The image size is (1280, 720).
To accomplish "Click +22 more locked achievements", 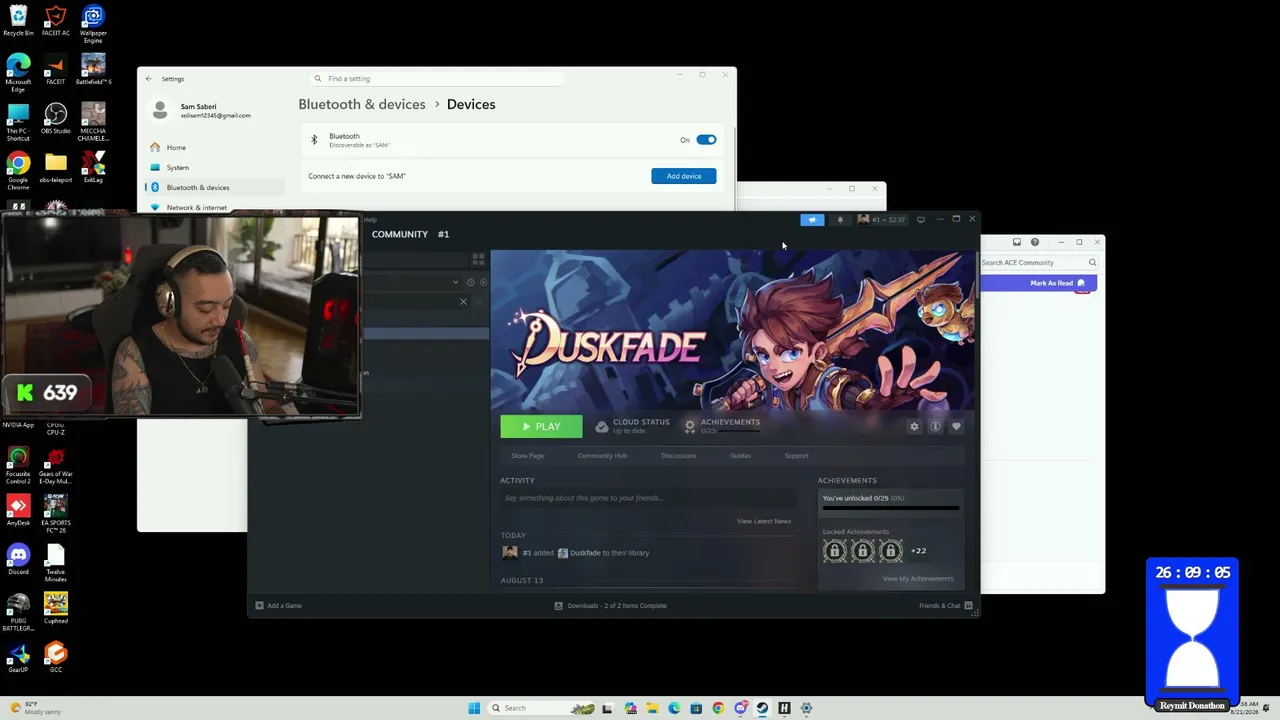I will (x=918, y=551).
